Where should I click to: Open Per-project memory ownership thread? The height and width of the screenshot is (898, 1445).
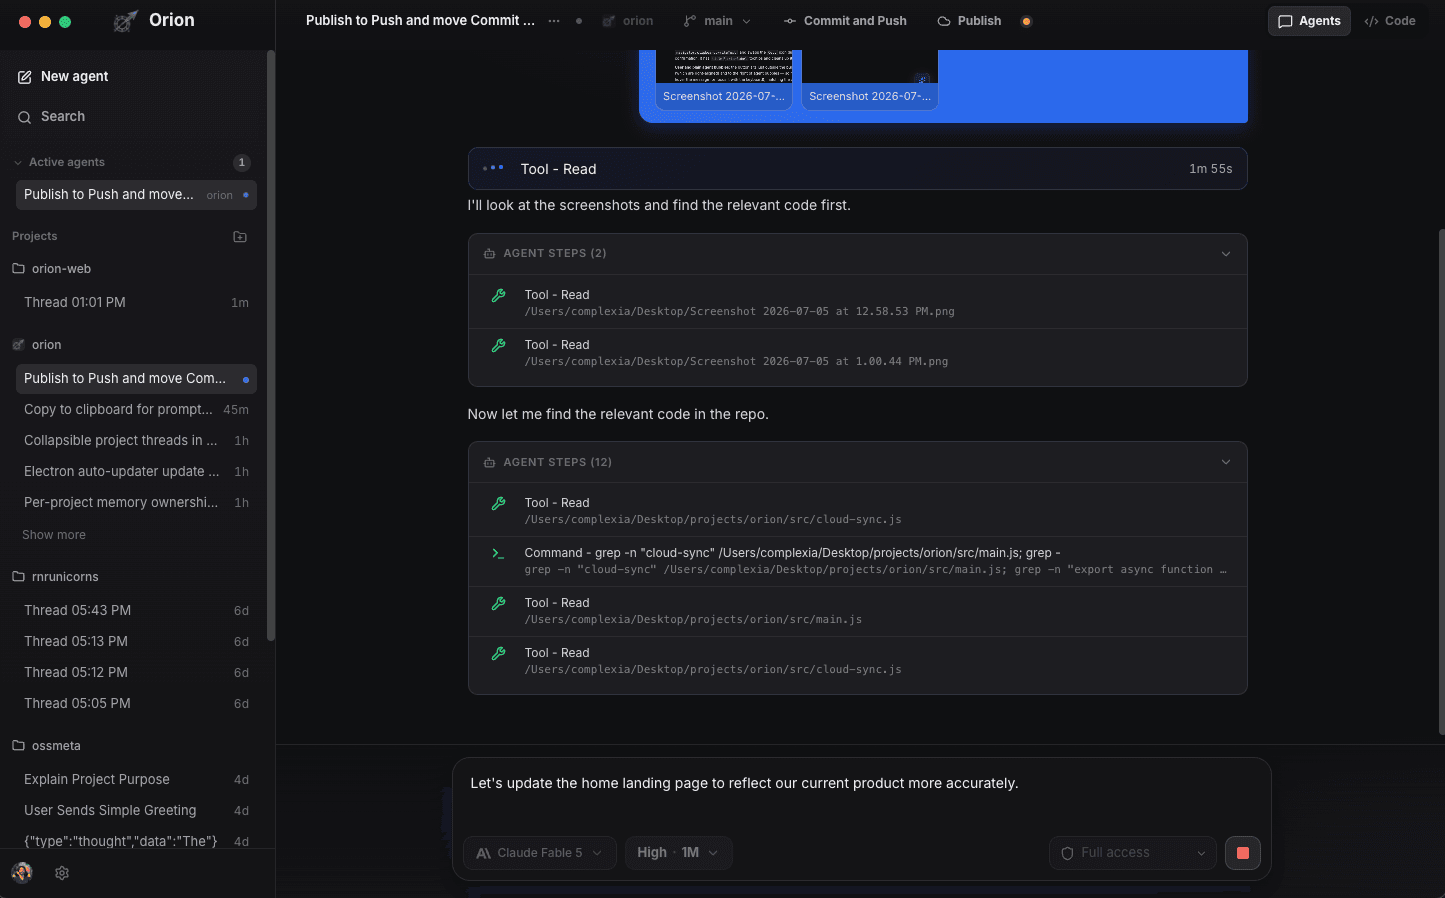coord(136,503)
